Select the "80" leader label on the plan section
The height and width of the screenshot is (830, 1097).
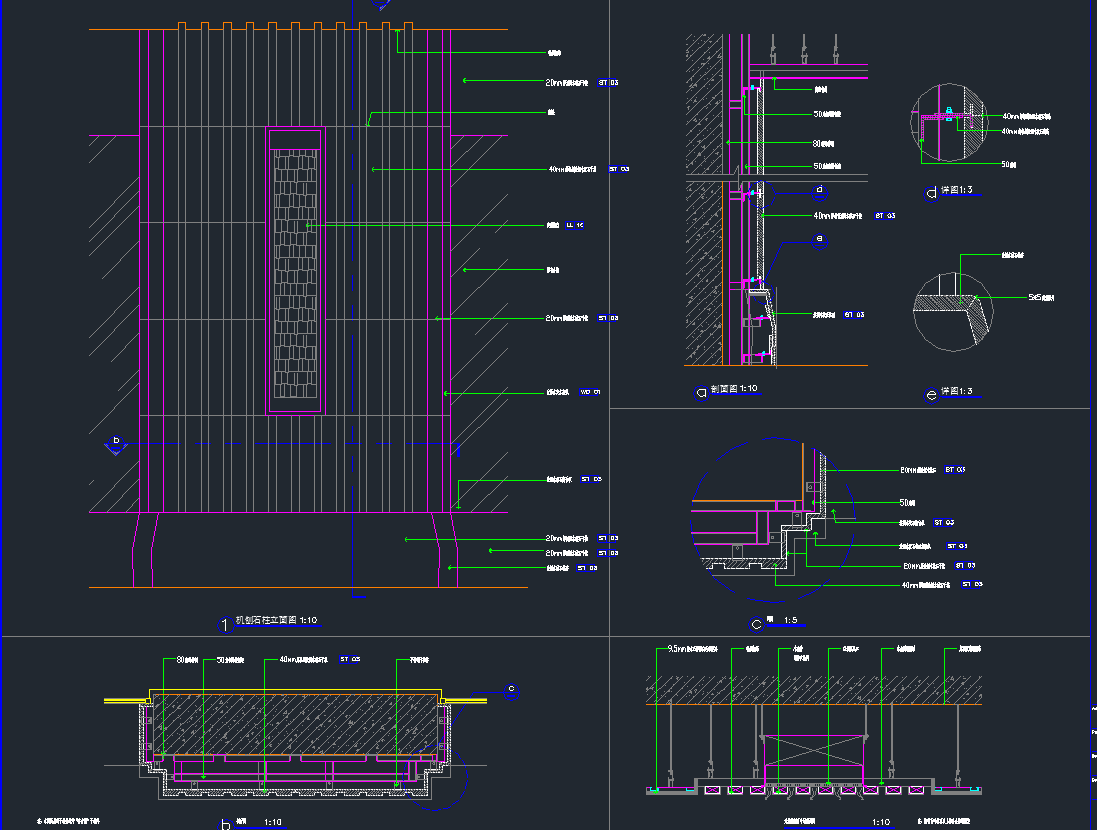click(182, 660)
